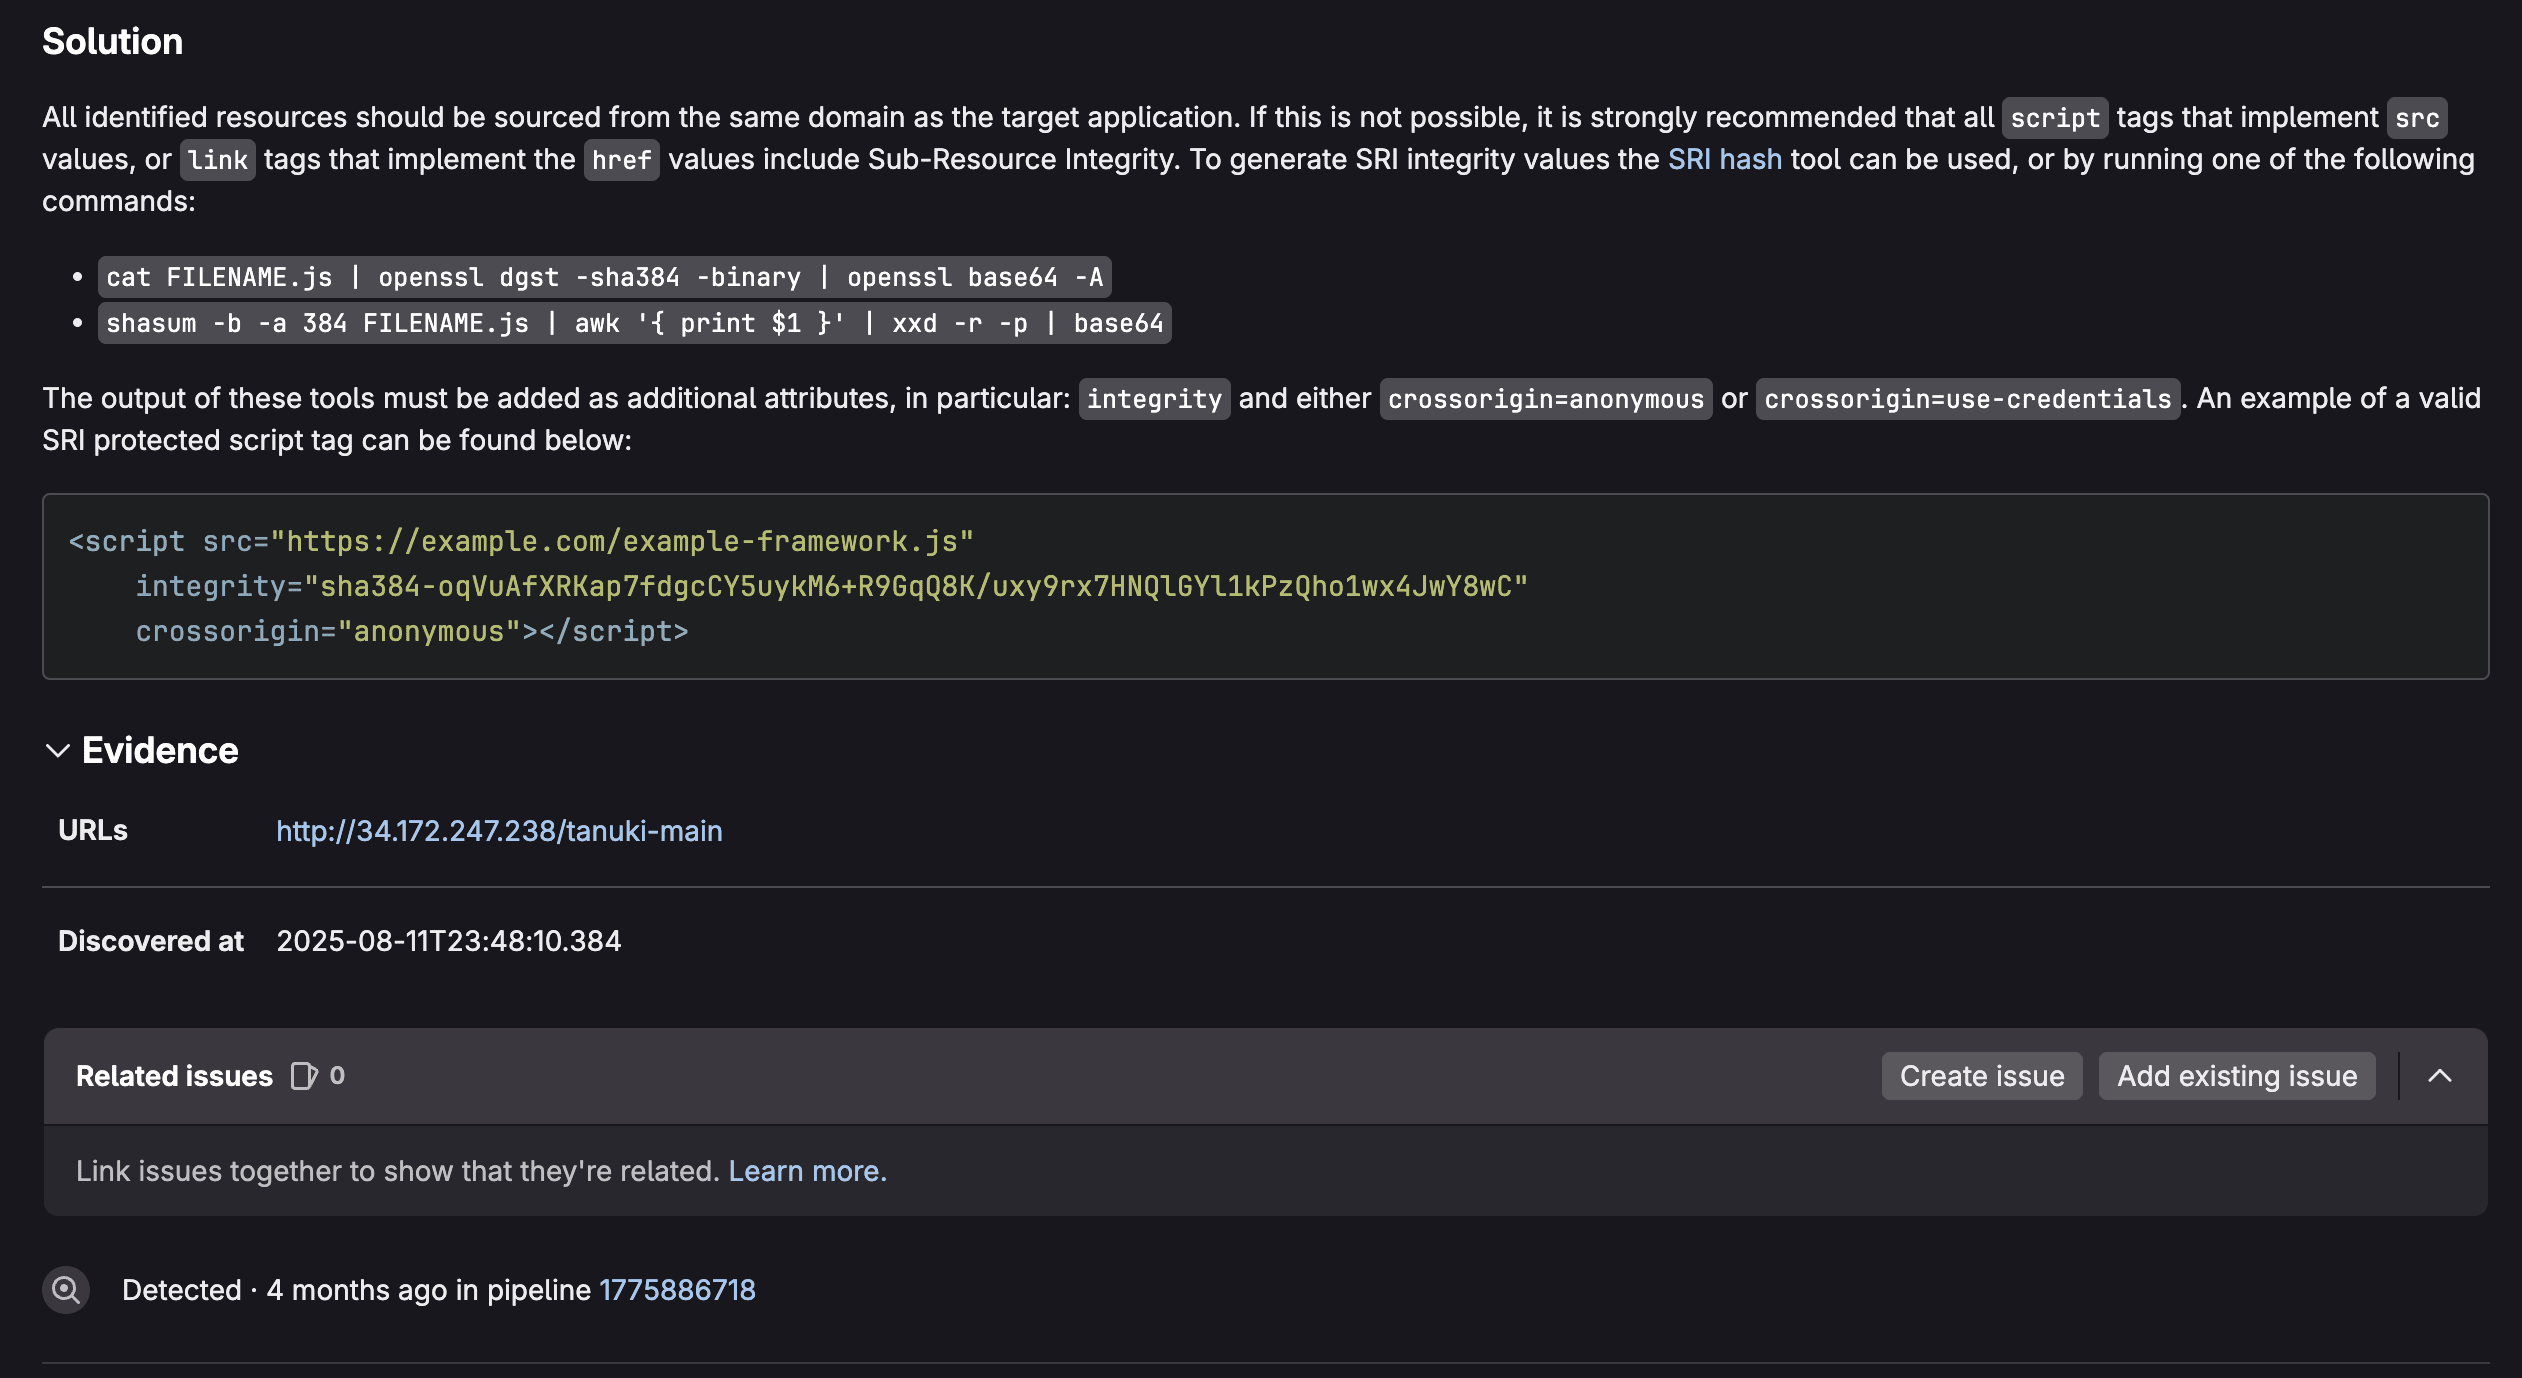
Task: Click the integrity code label
Action: tap(1154, 399)
